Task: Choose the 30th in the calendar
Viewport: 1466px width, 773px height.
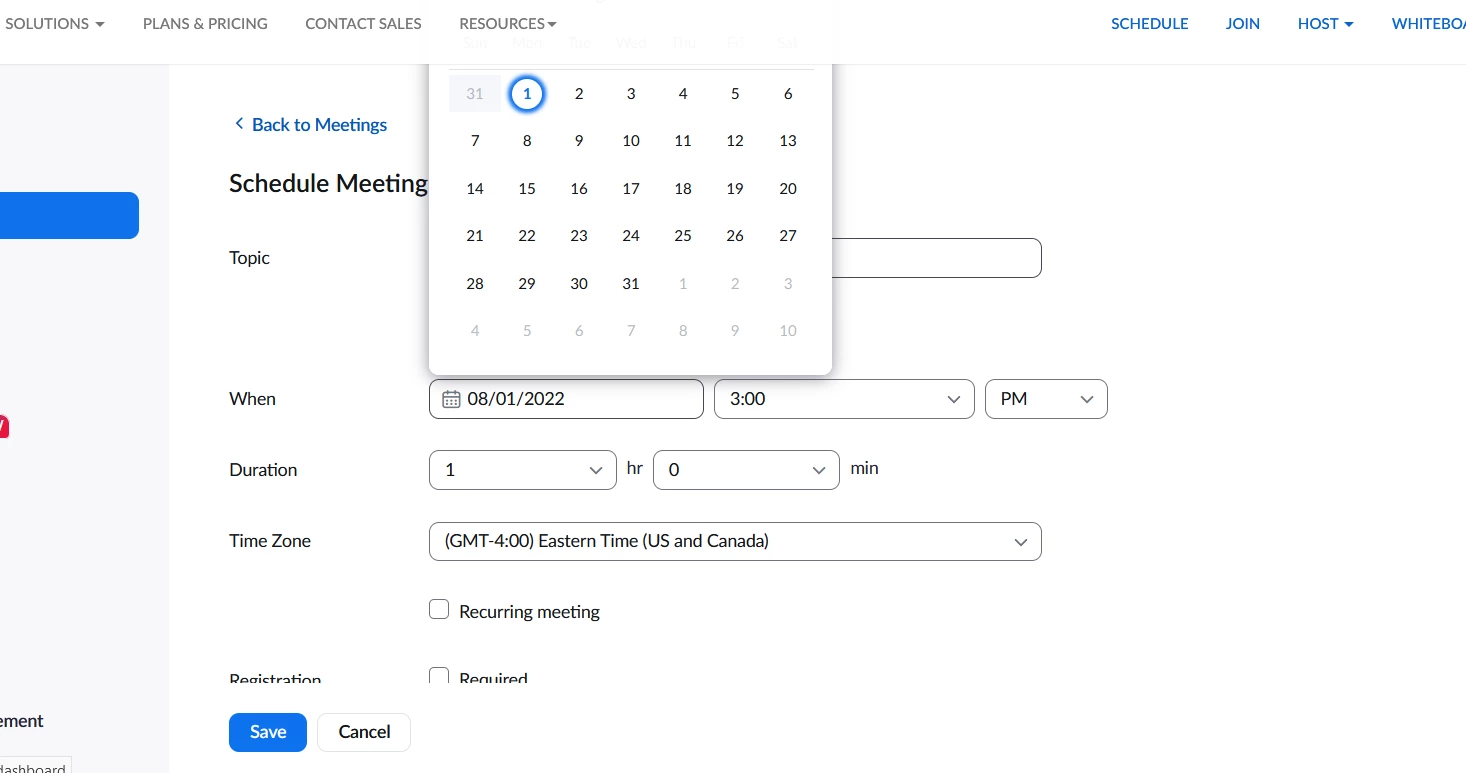Action: tap(579, 284)
